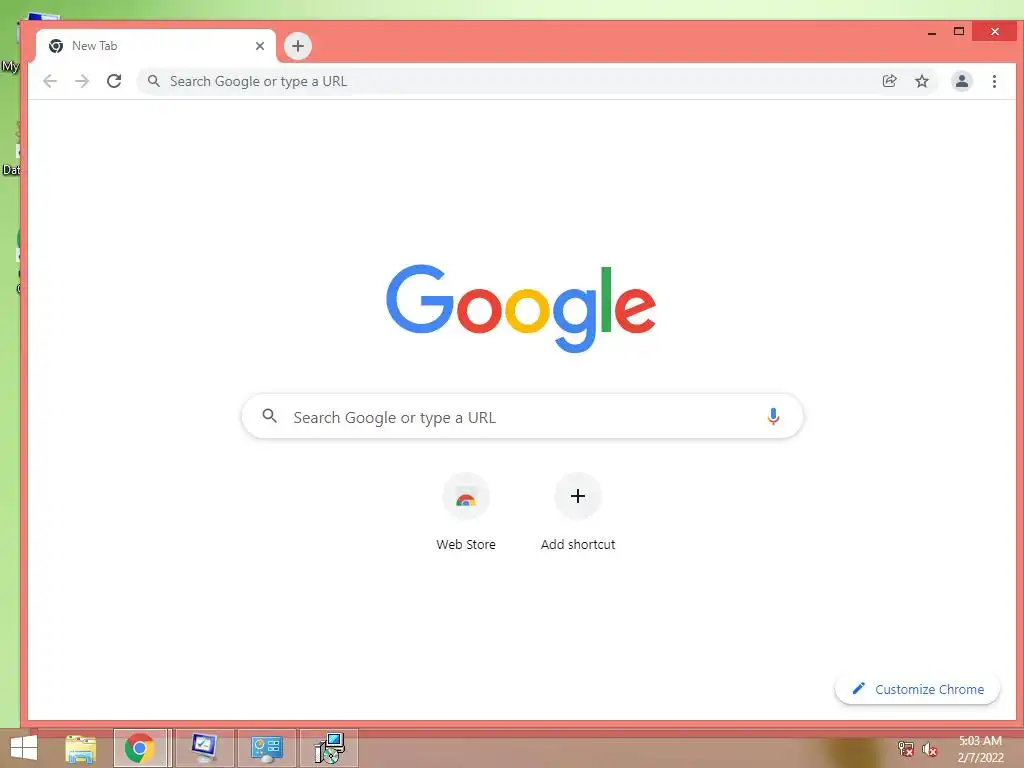
Task: Click Chrome icon in the taskbar
Action: 140,748
